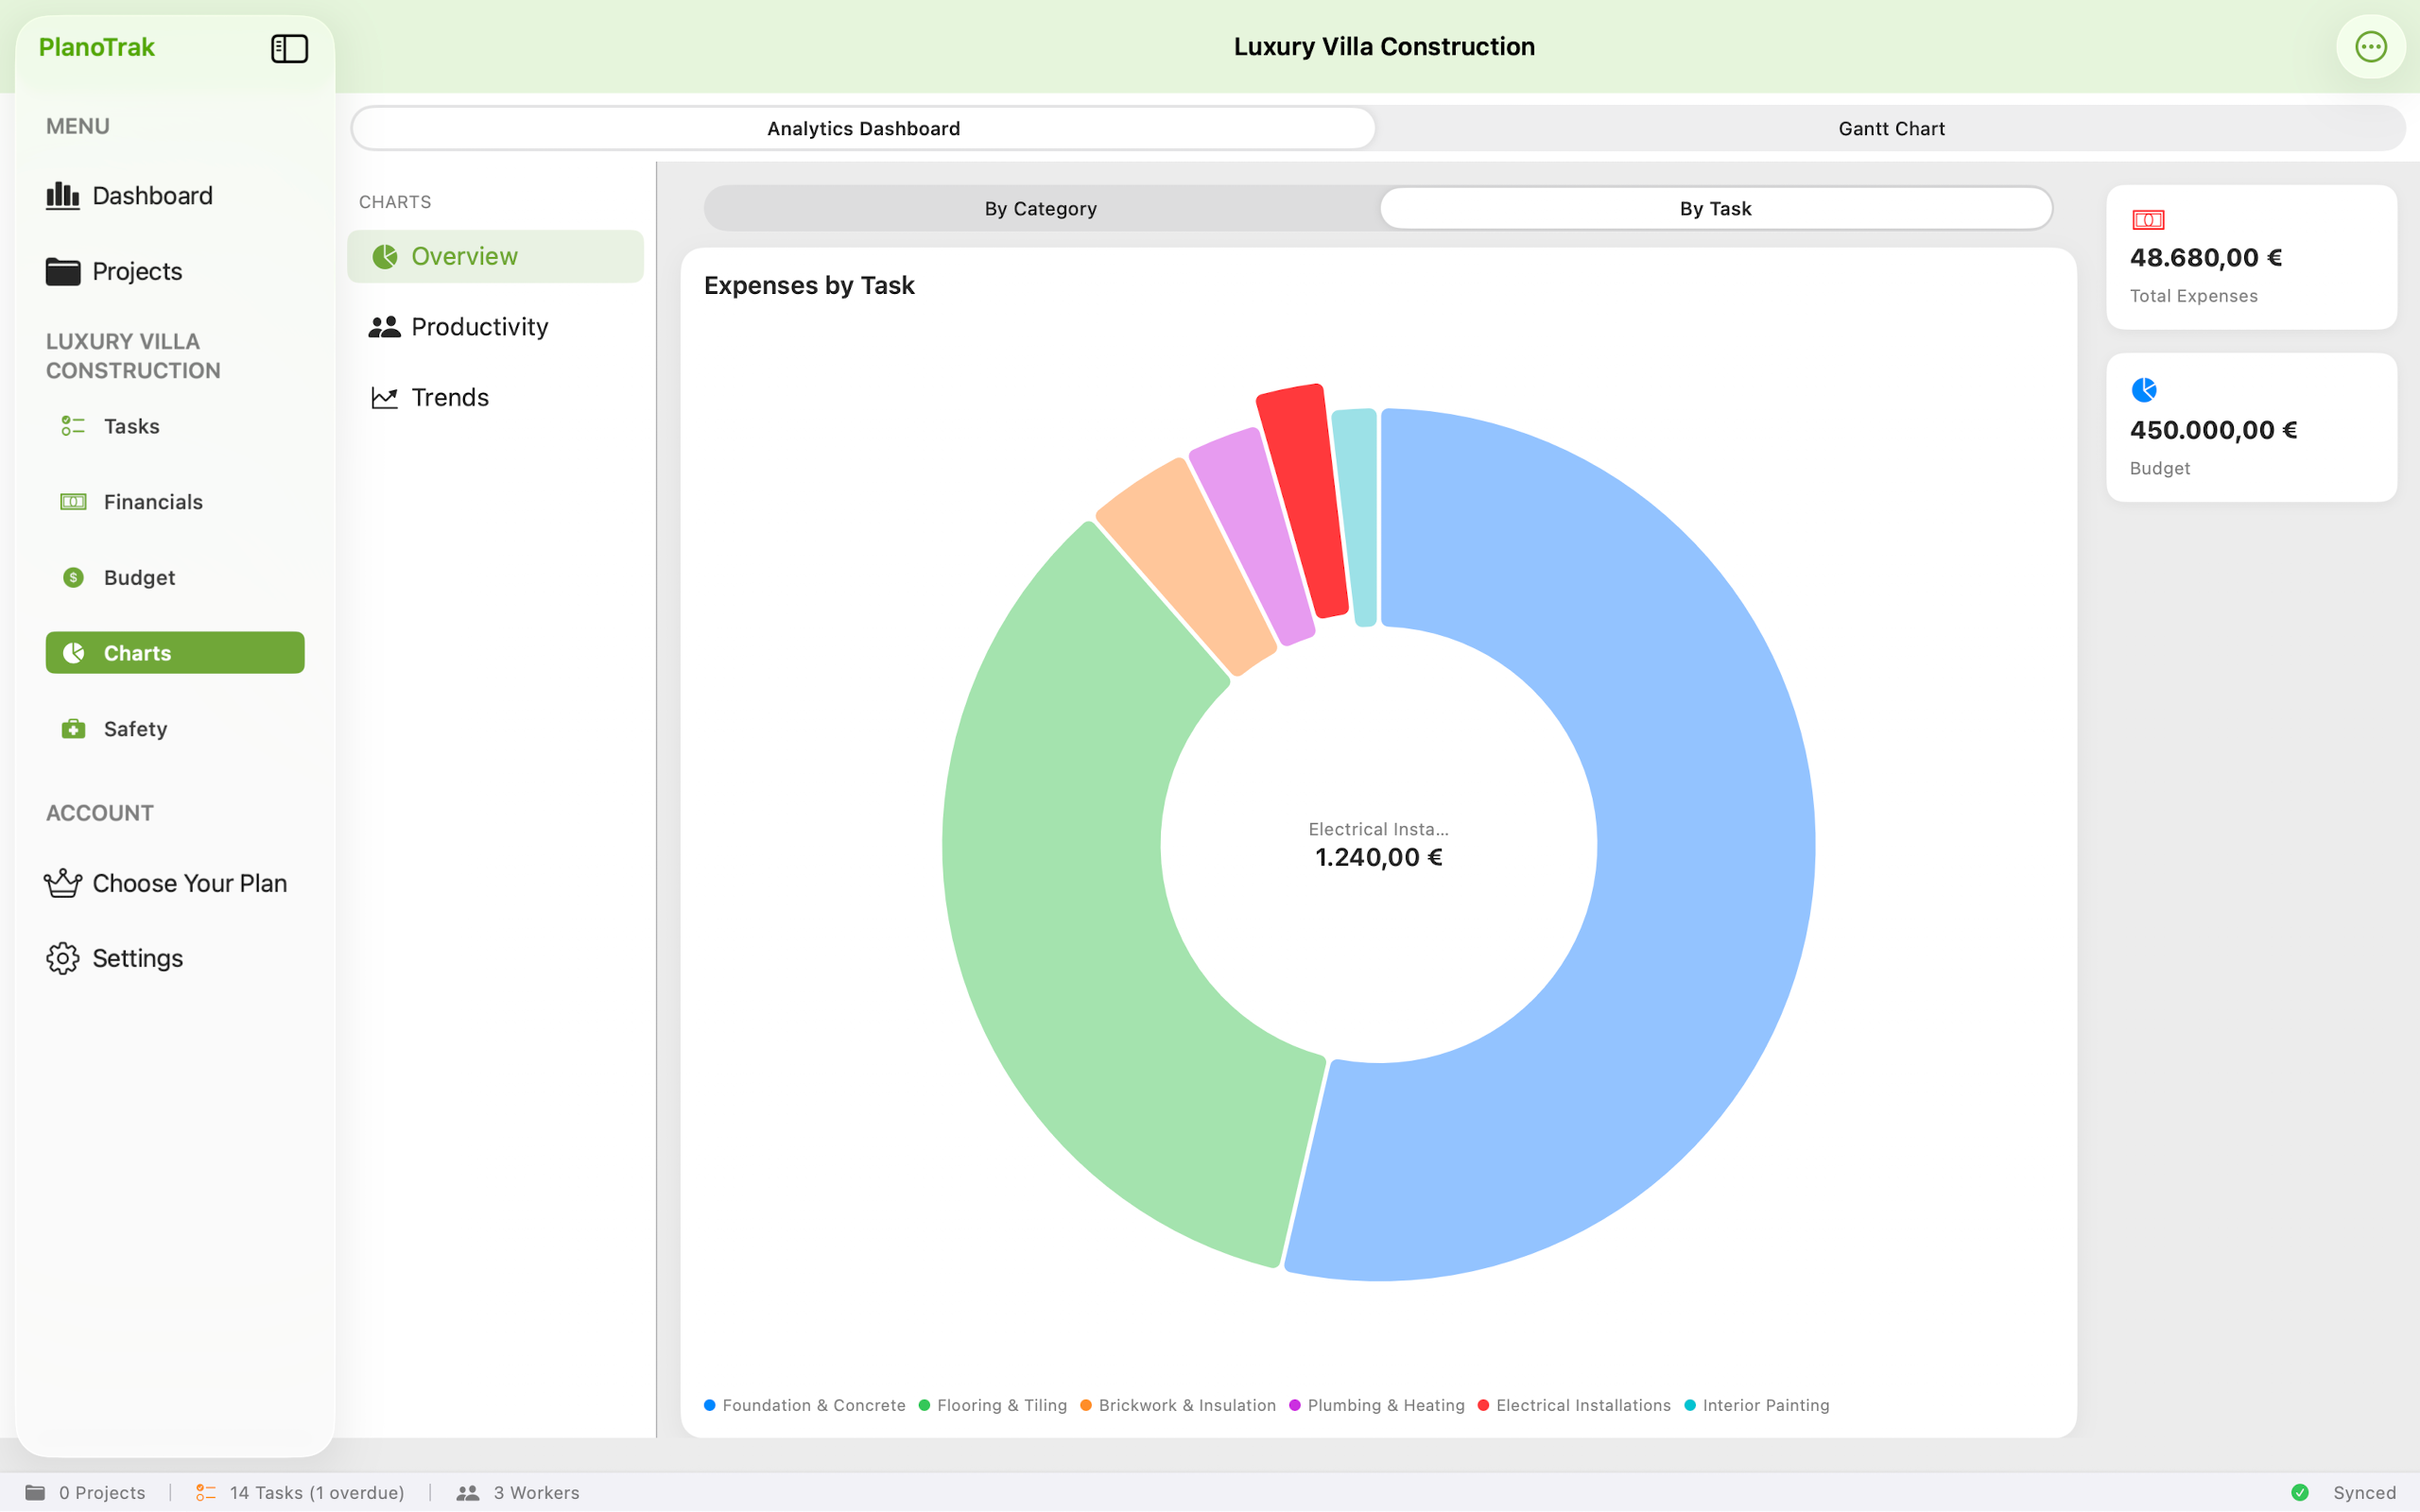Click the green Synced checkmark icon
Viewport: 2420px width, 1512px height.
[x=2300, y=1492]
